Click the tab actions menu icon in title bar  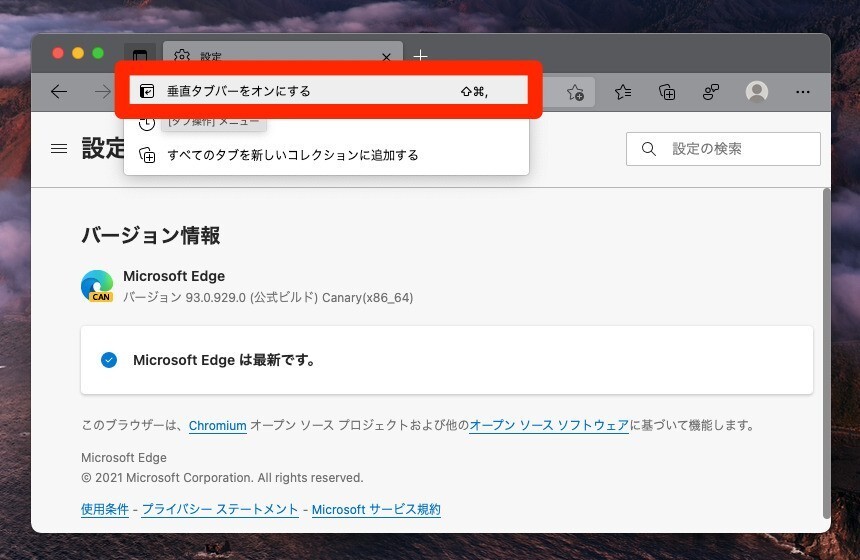tap(140, 56)
